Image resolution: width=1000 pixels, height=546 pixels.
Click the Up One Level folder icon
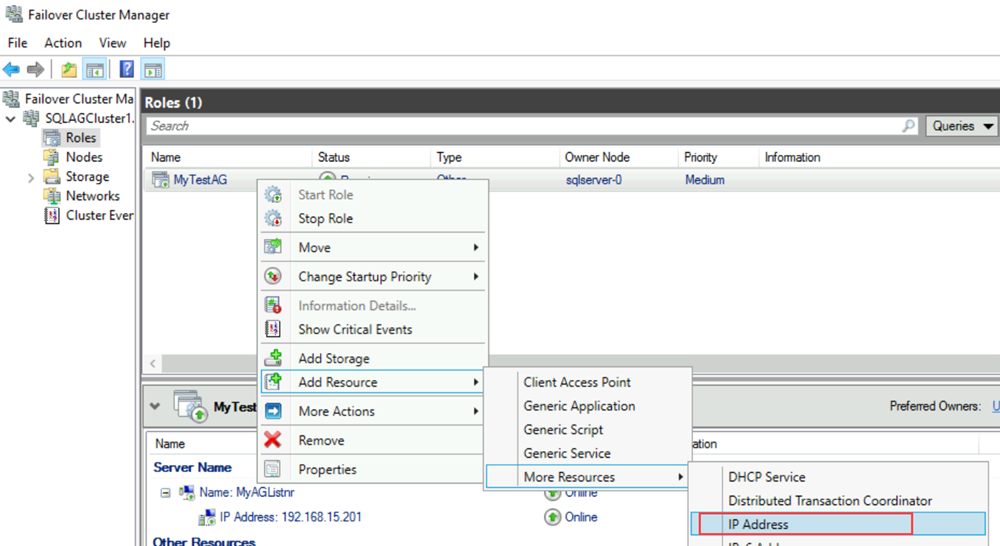coord(68,70)
